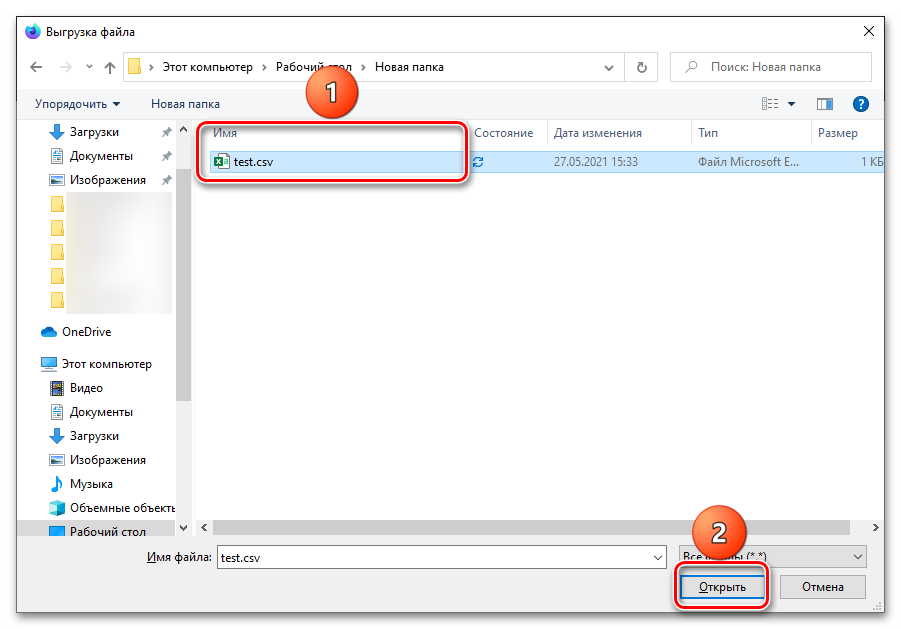
Task: Open recent locations dropdown chevron
Action: click(x=89, y=67)
